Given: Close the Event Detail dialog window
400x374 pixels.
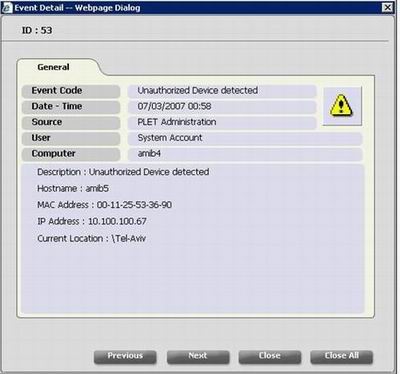Looking at the screenshot, I should click(387, 7).
